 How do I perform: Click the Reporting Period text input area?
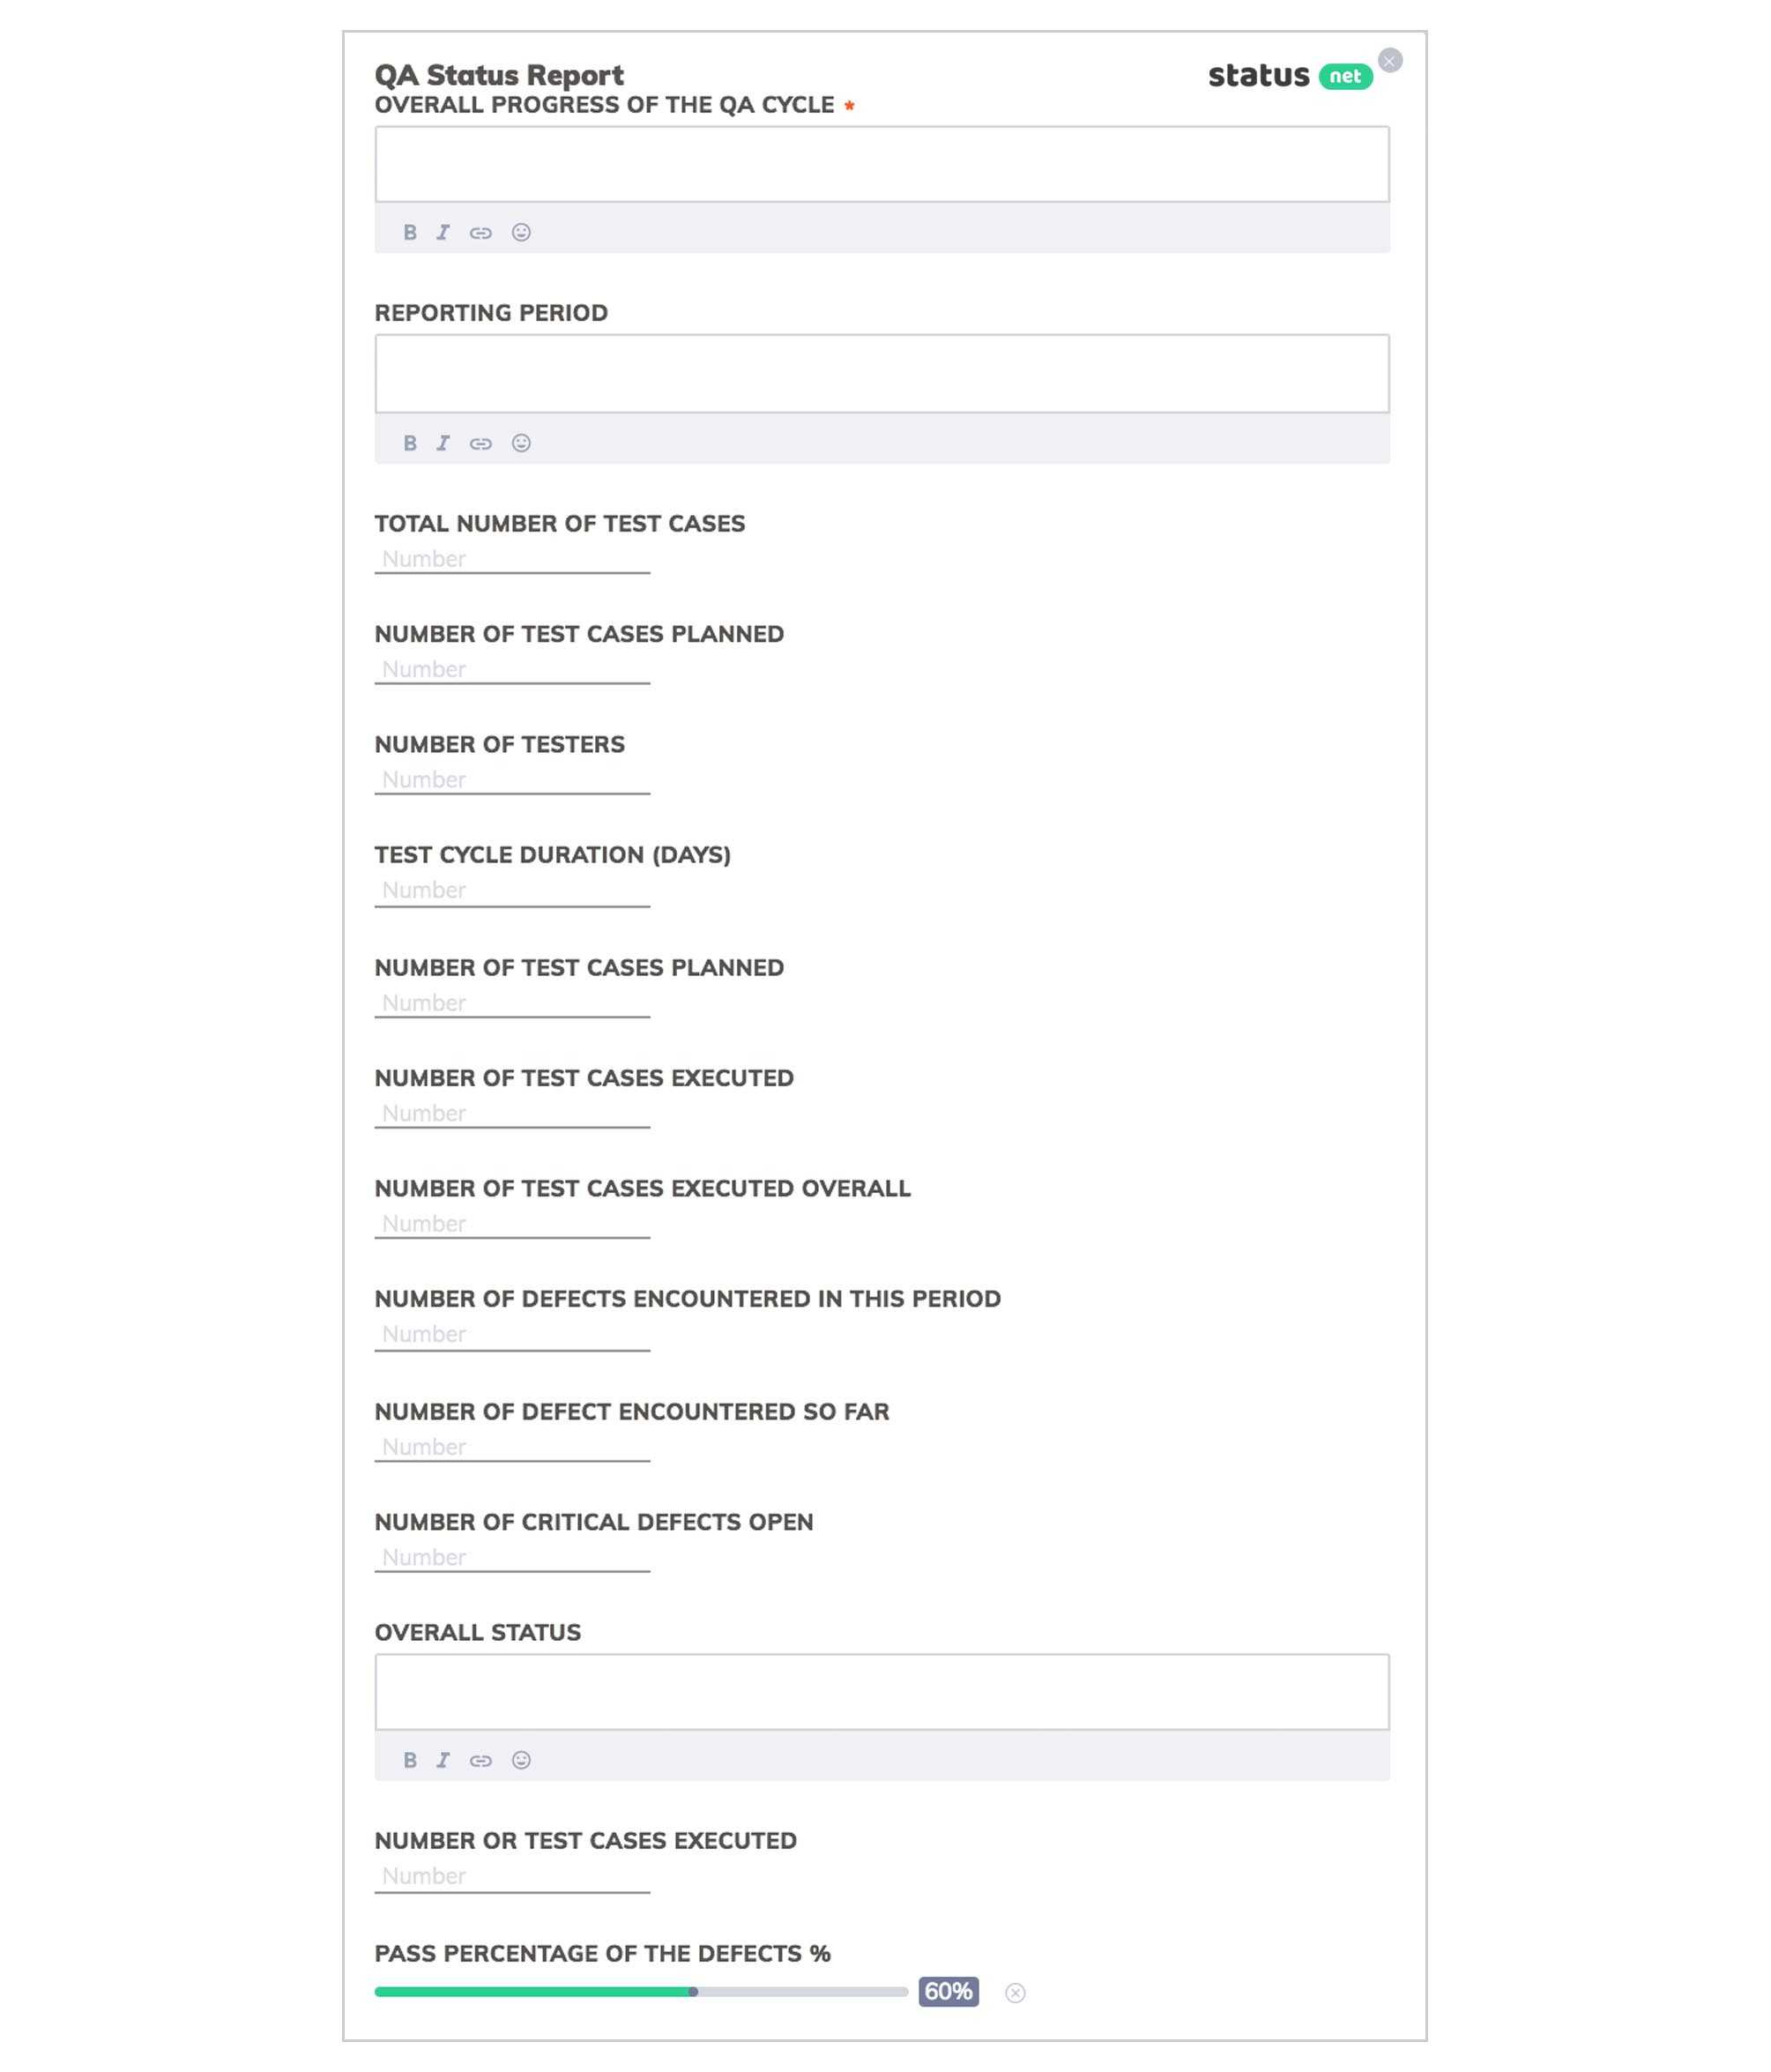pyautogui.click(x=881, y=373)
